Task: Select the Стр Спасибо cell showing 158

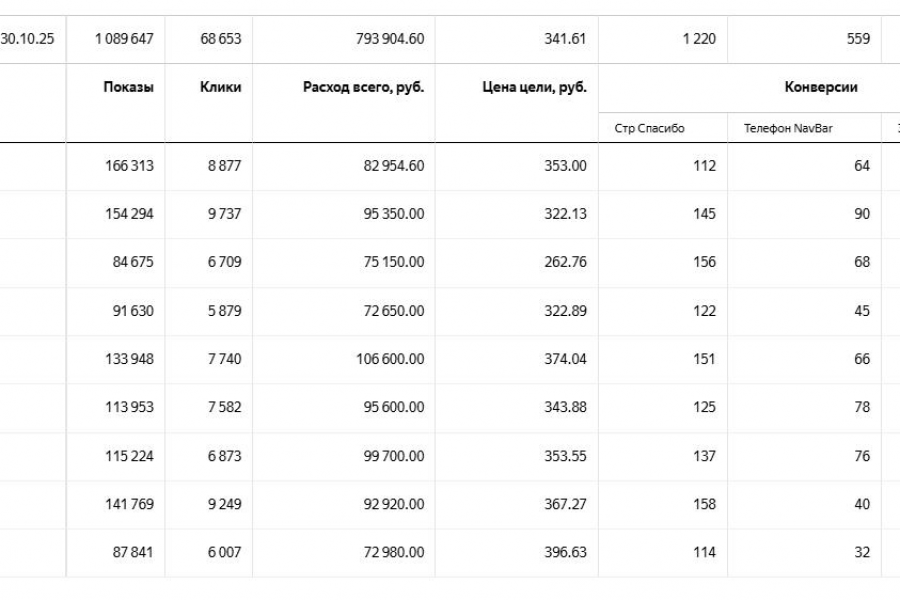Action: 704,504
